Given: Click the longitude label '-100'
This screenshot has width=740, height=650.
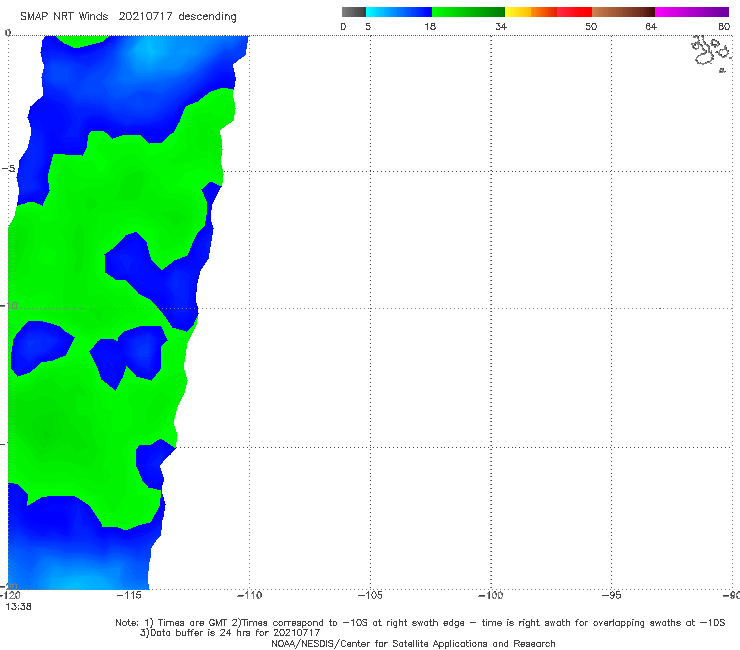Looking at the screenshot, I should pyautogui.click(x=491, y=595).
